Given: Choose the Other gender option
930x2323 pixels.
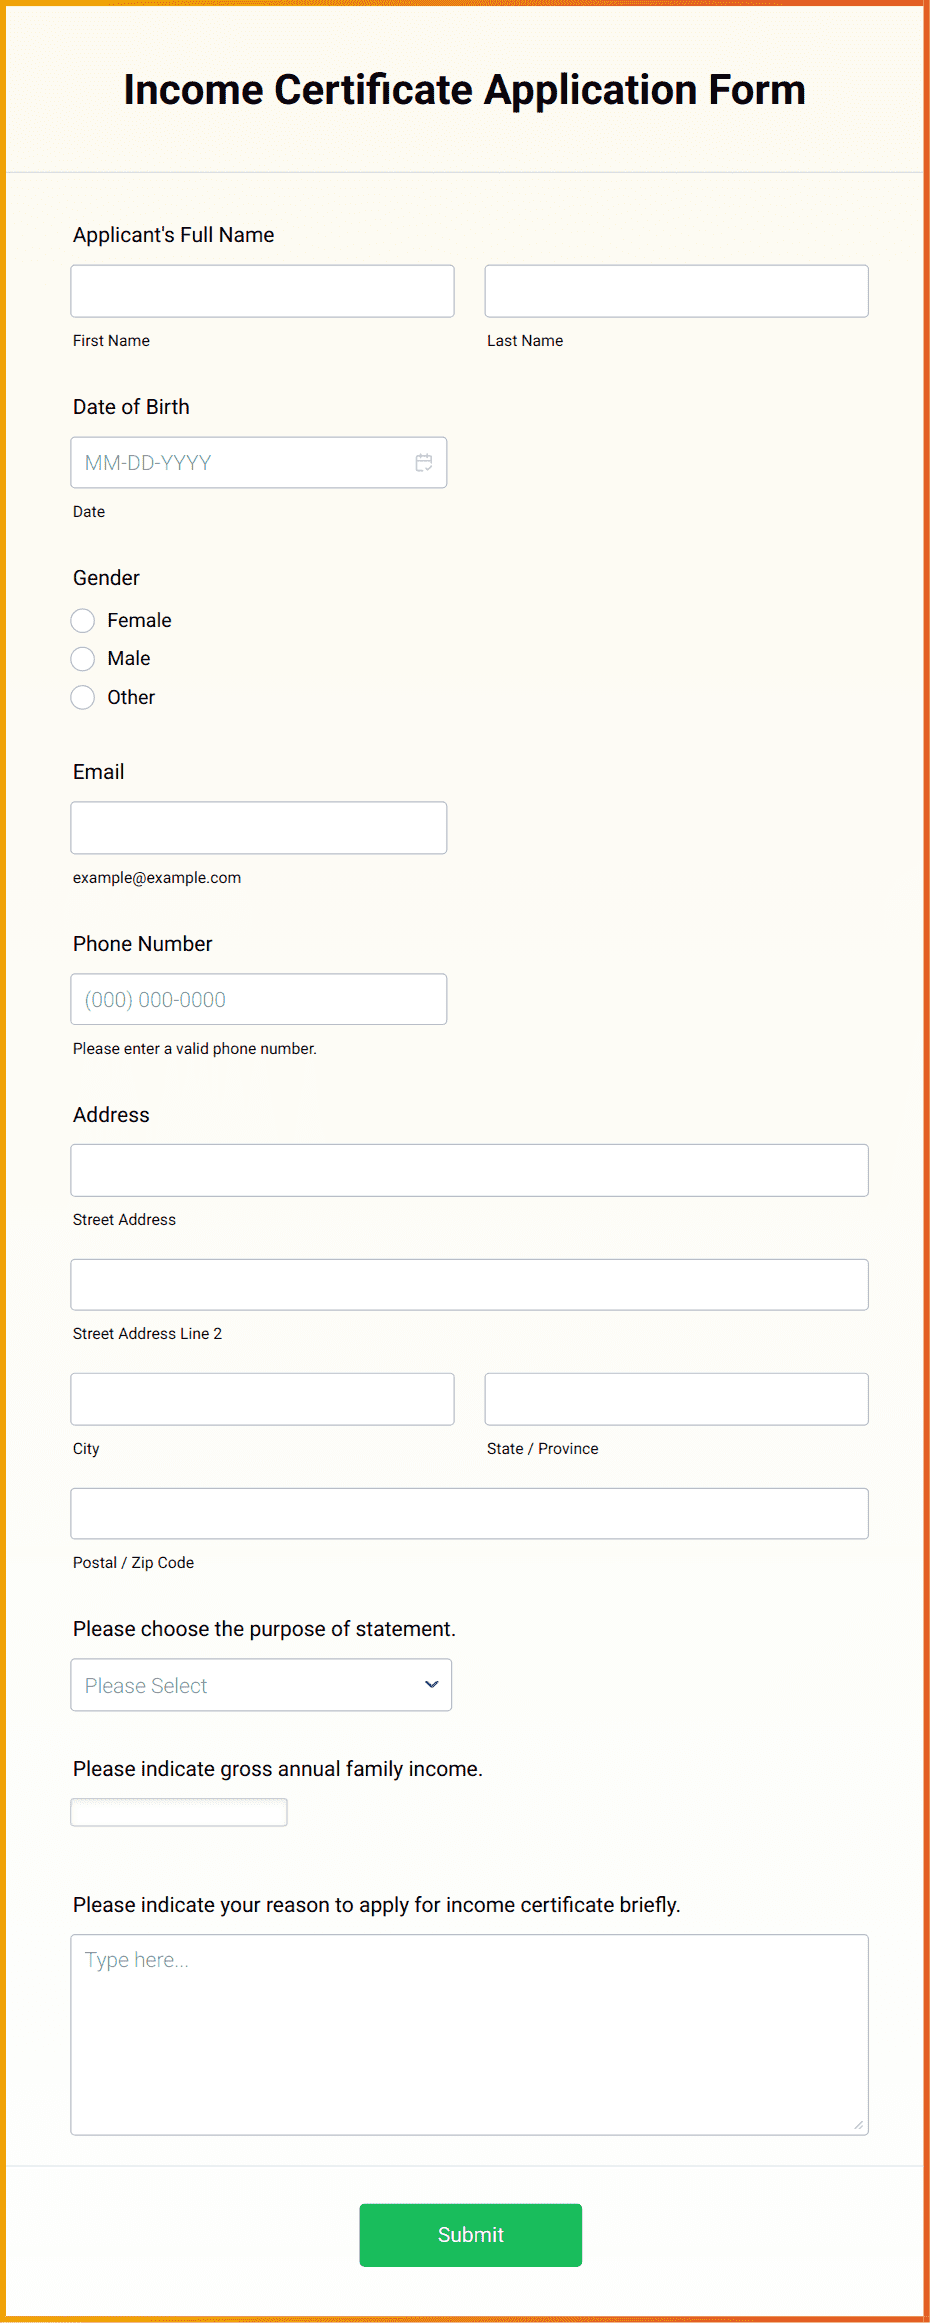Looking at the screenshot, I should [x=83, y=697].
